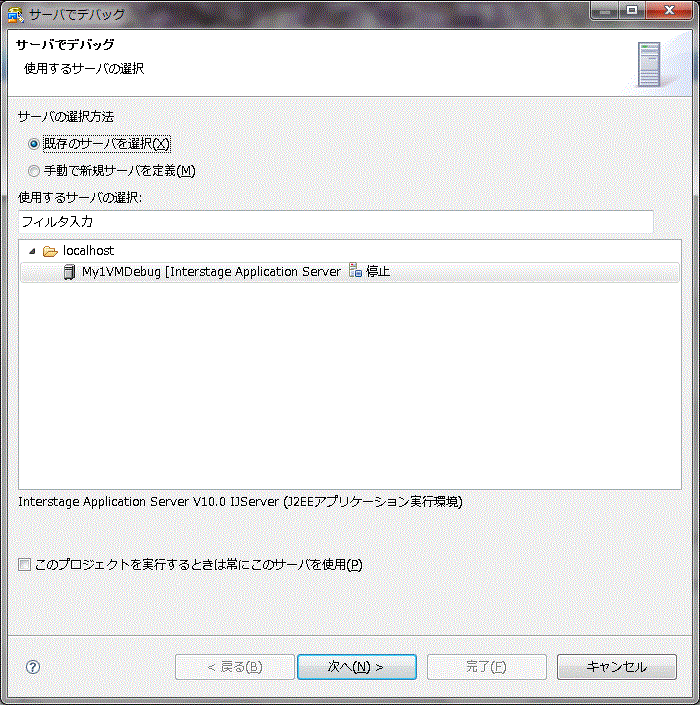Focus the フィルタ入力 filter field
700x705 pixels.
click(x=336, y=222)
